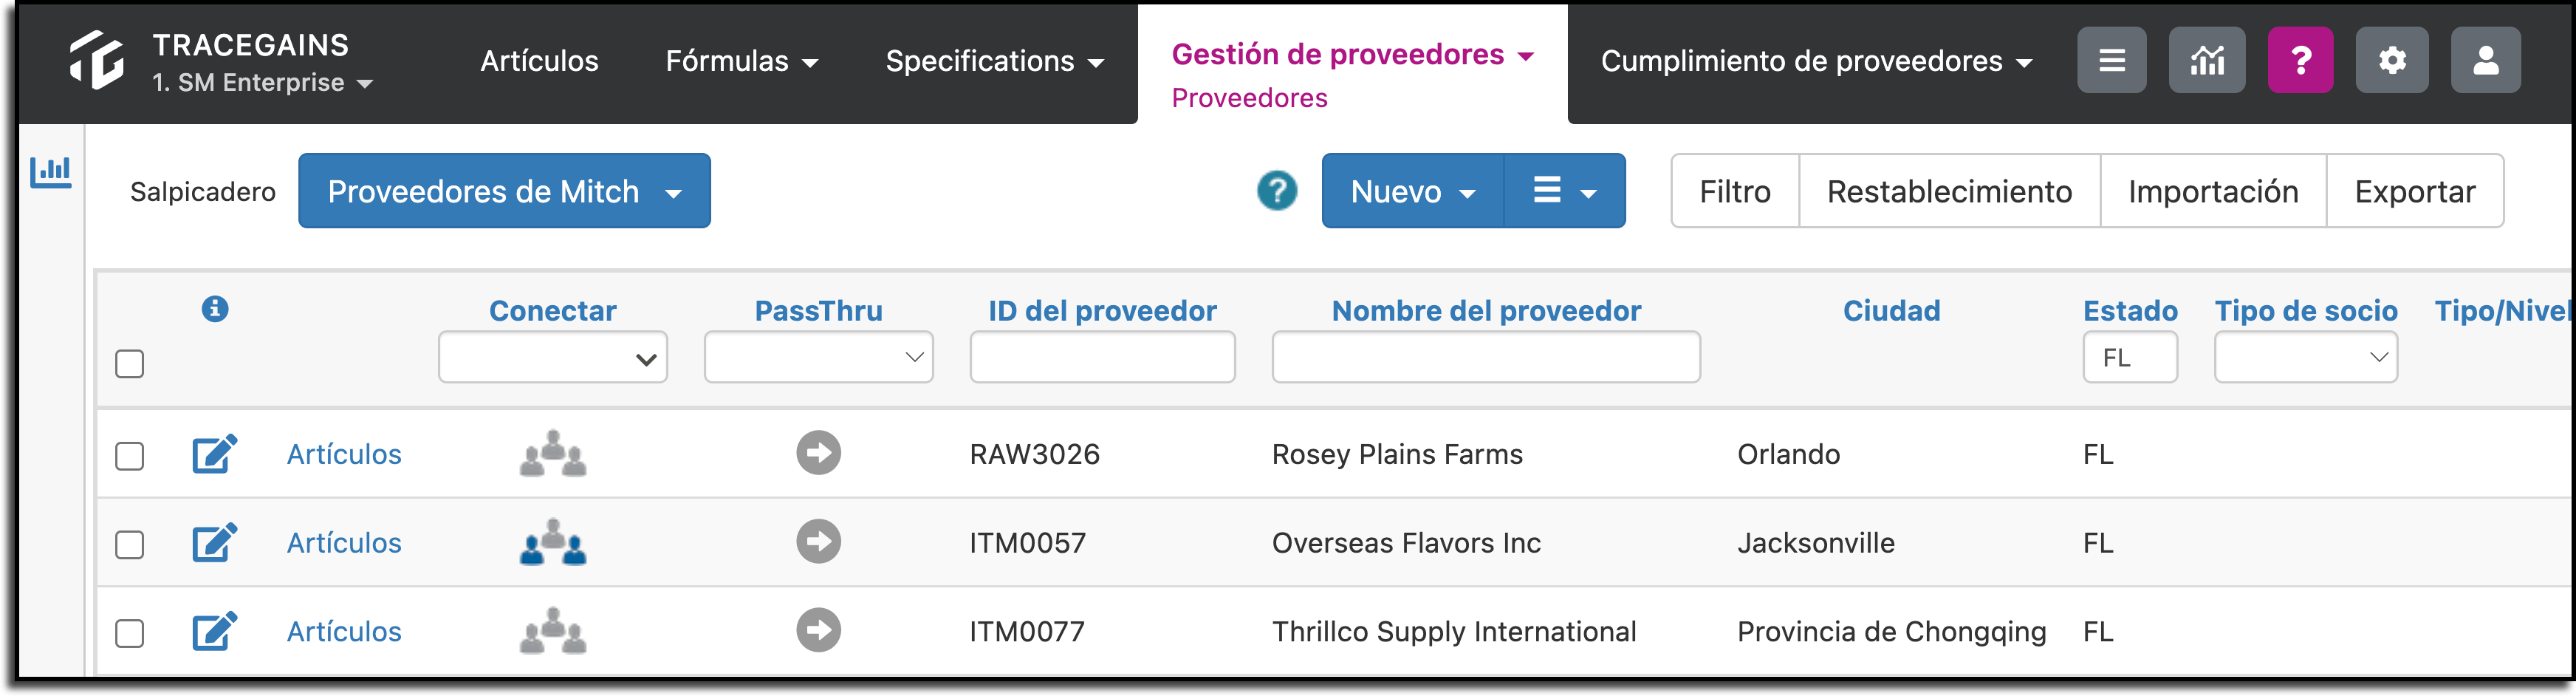Viewport: 2576px width, 696px height.
Task: Check the Rosey Plains Farms row checkbox
Action: coord(130,456)
